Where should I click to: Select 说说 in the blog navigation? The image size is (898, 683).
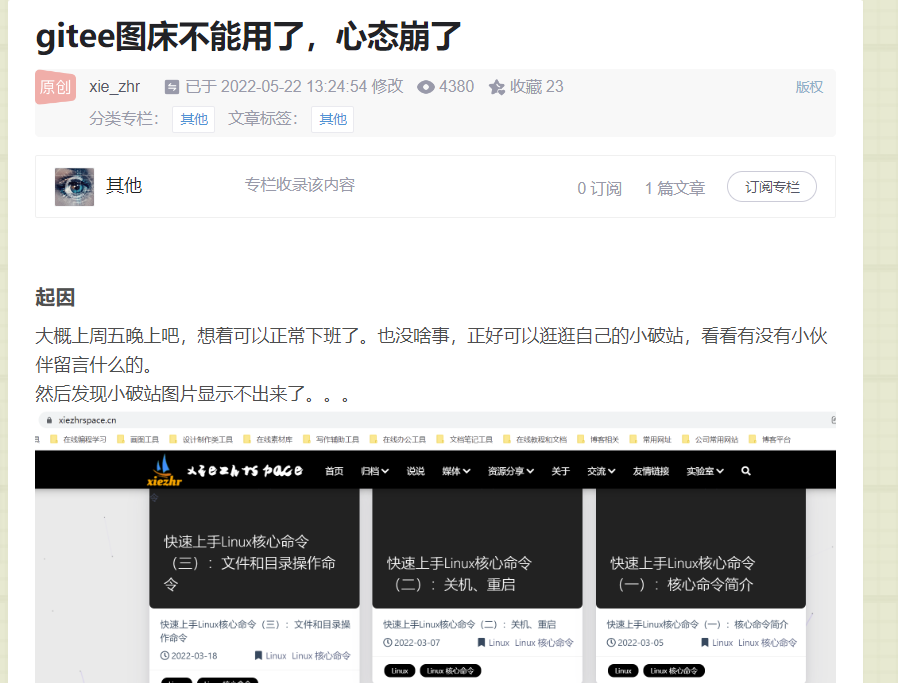(416, 471)
